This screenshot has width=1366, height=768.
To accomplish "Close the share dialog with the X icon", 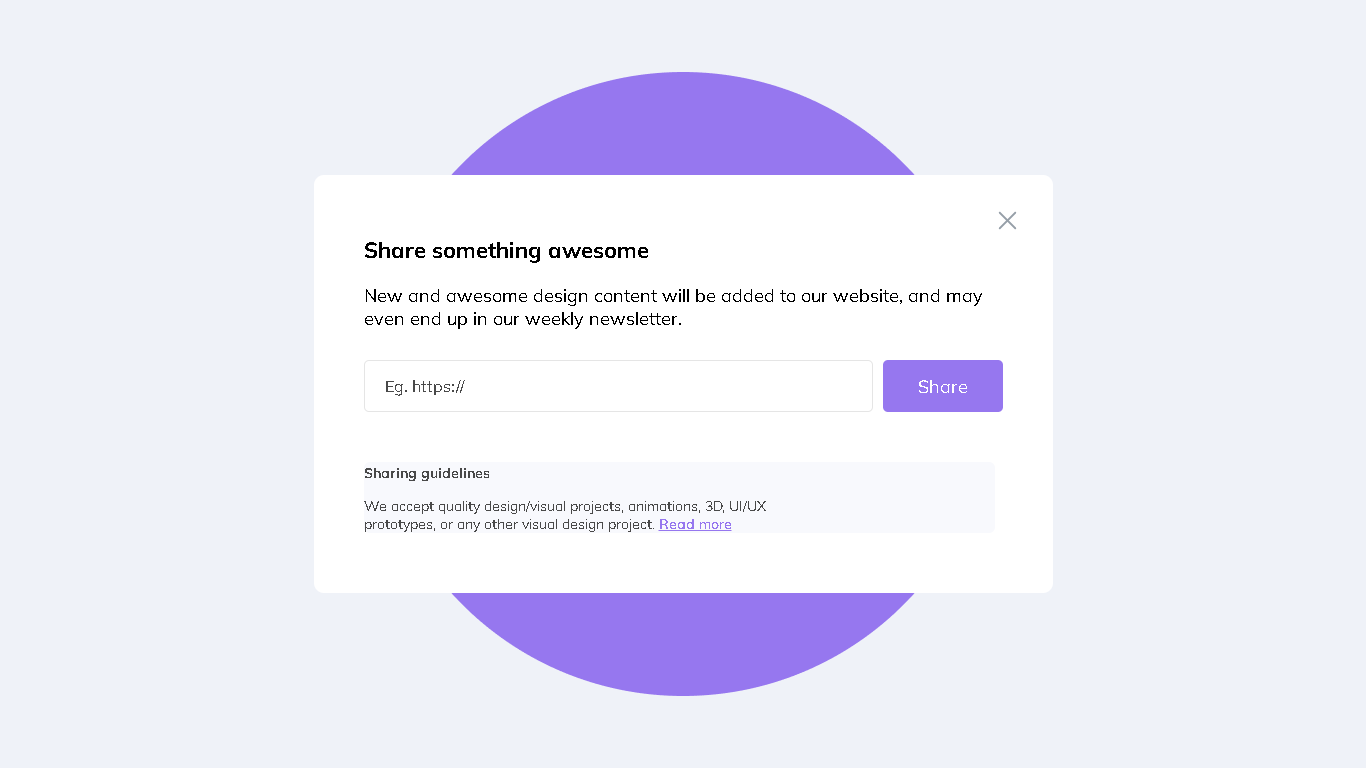I will pos(1007,220).
